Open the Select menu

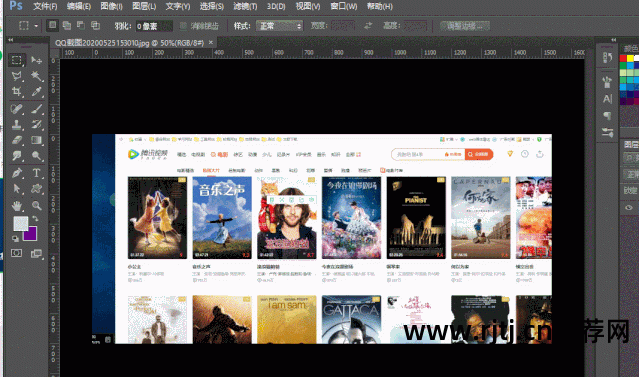[x=212, y=7]
